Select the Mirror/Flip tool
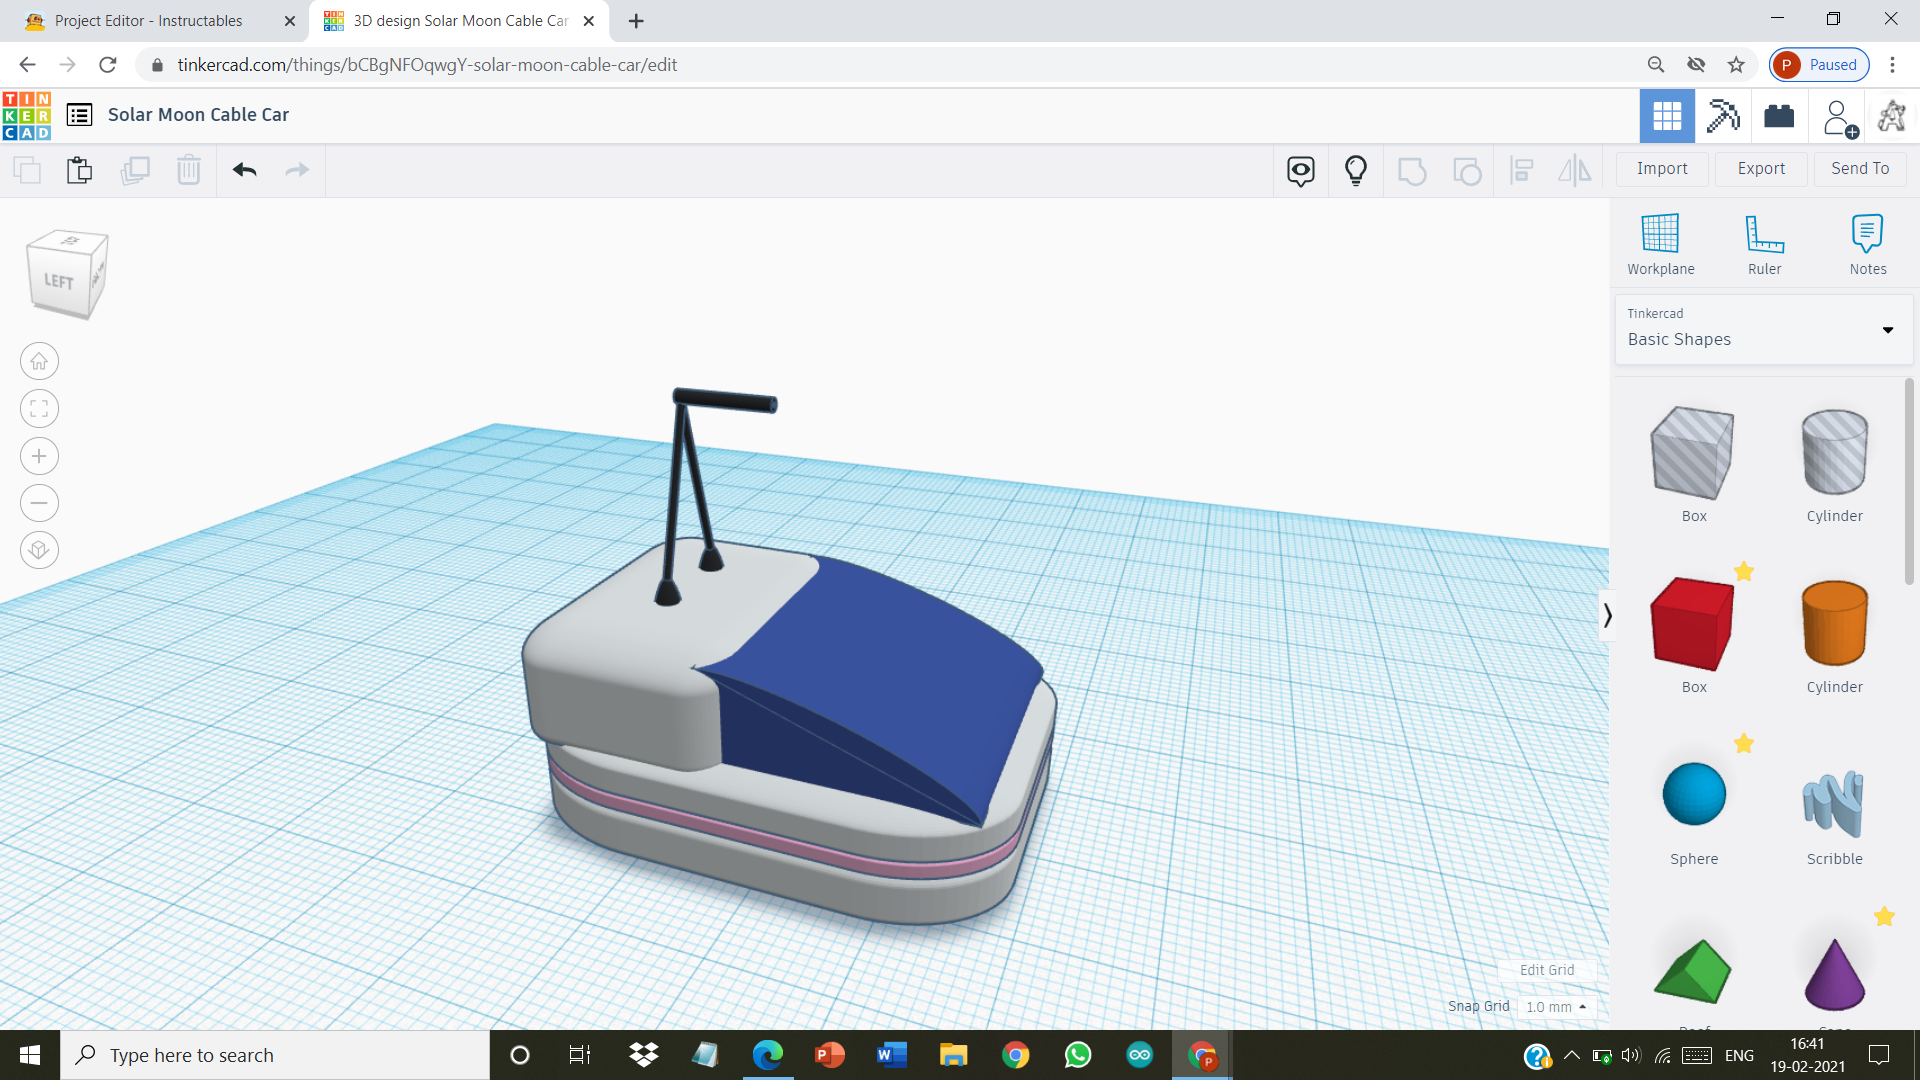Viewport: 1920px width, 1080px height. point(1573,170)
